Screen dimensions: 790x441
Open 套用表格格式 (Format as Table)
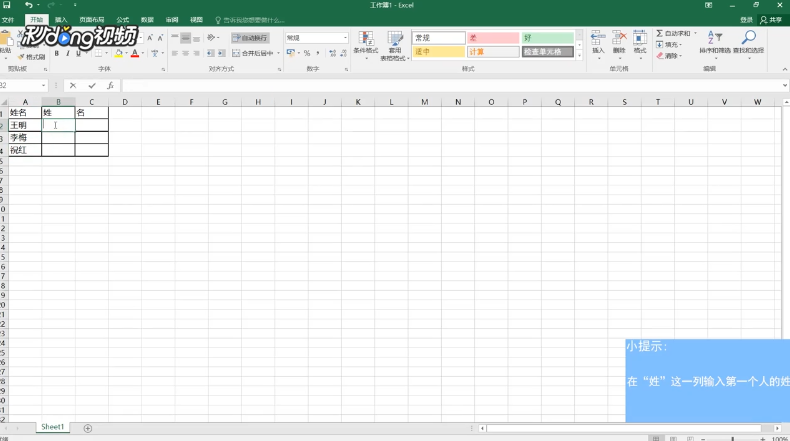394,45
